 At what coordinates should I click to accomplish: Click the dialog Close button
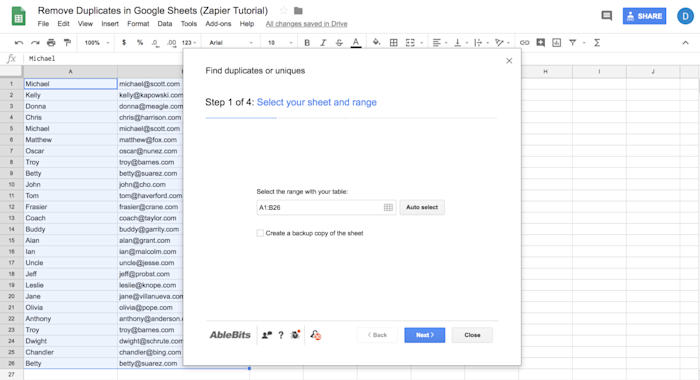click(472, 335)
